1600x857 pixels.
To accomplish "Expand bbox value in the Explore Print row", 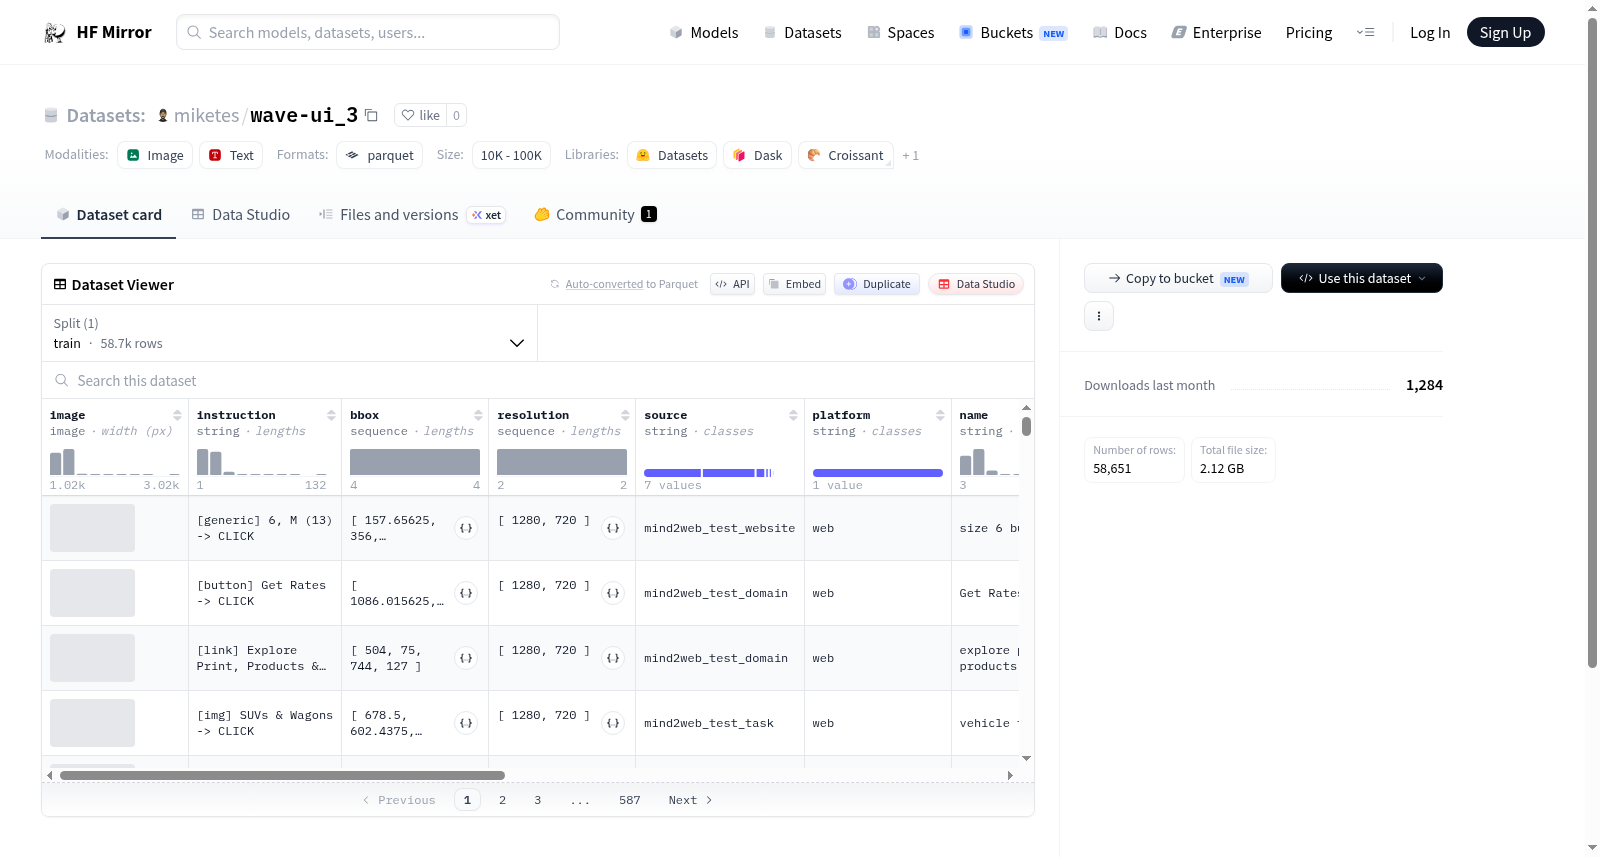I will pos(466,658).
